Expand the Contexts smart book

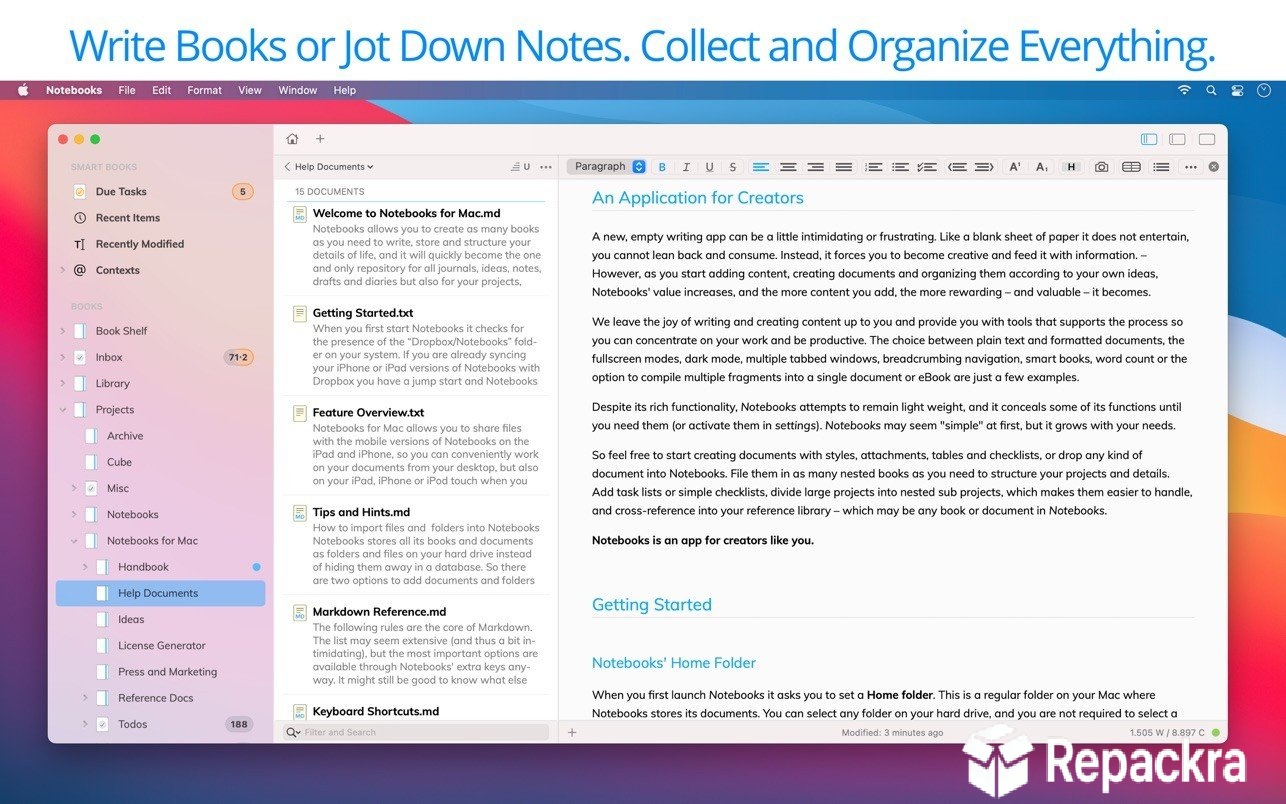[62, 270]
